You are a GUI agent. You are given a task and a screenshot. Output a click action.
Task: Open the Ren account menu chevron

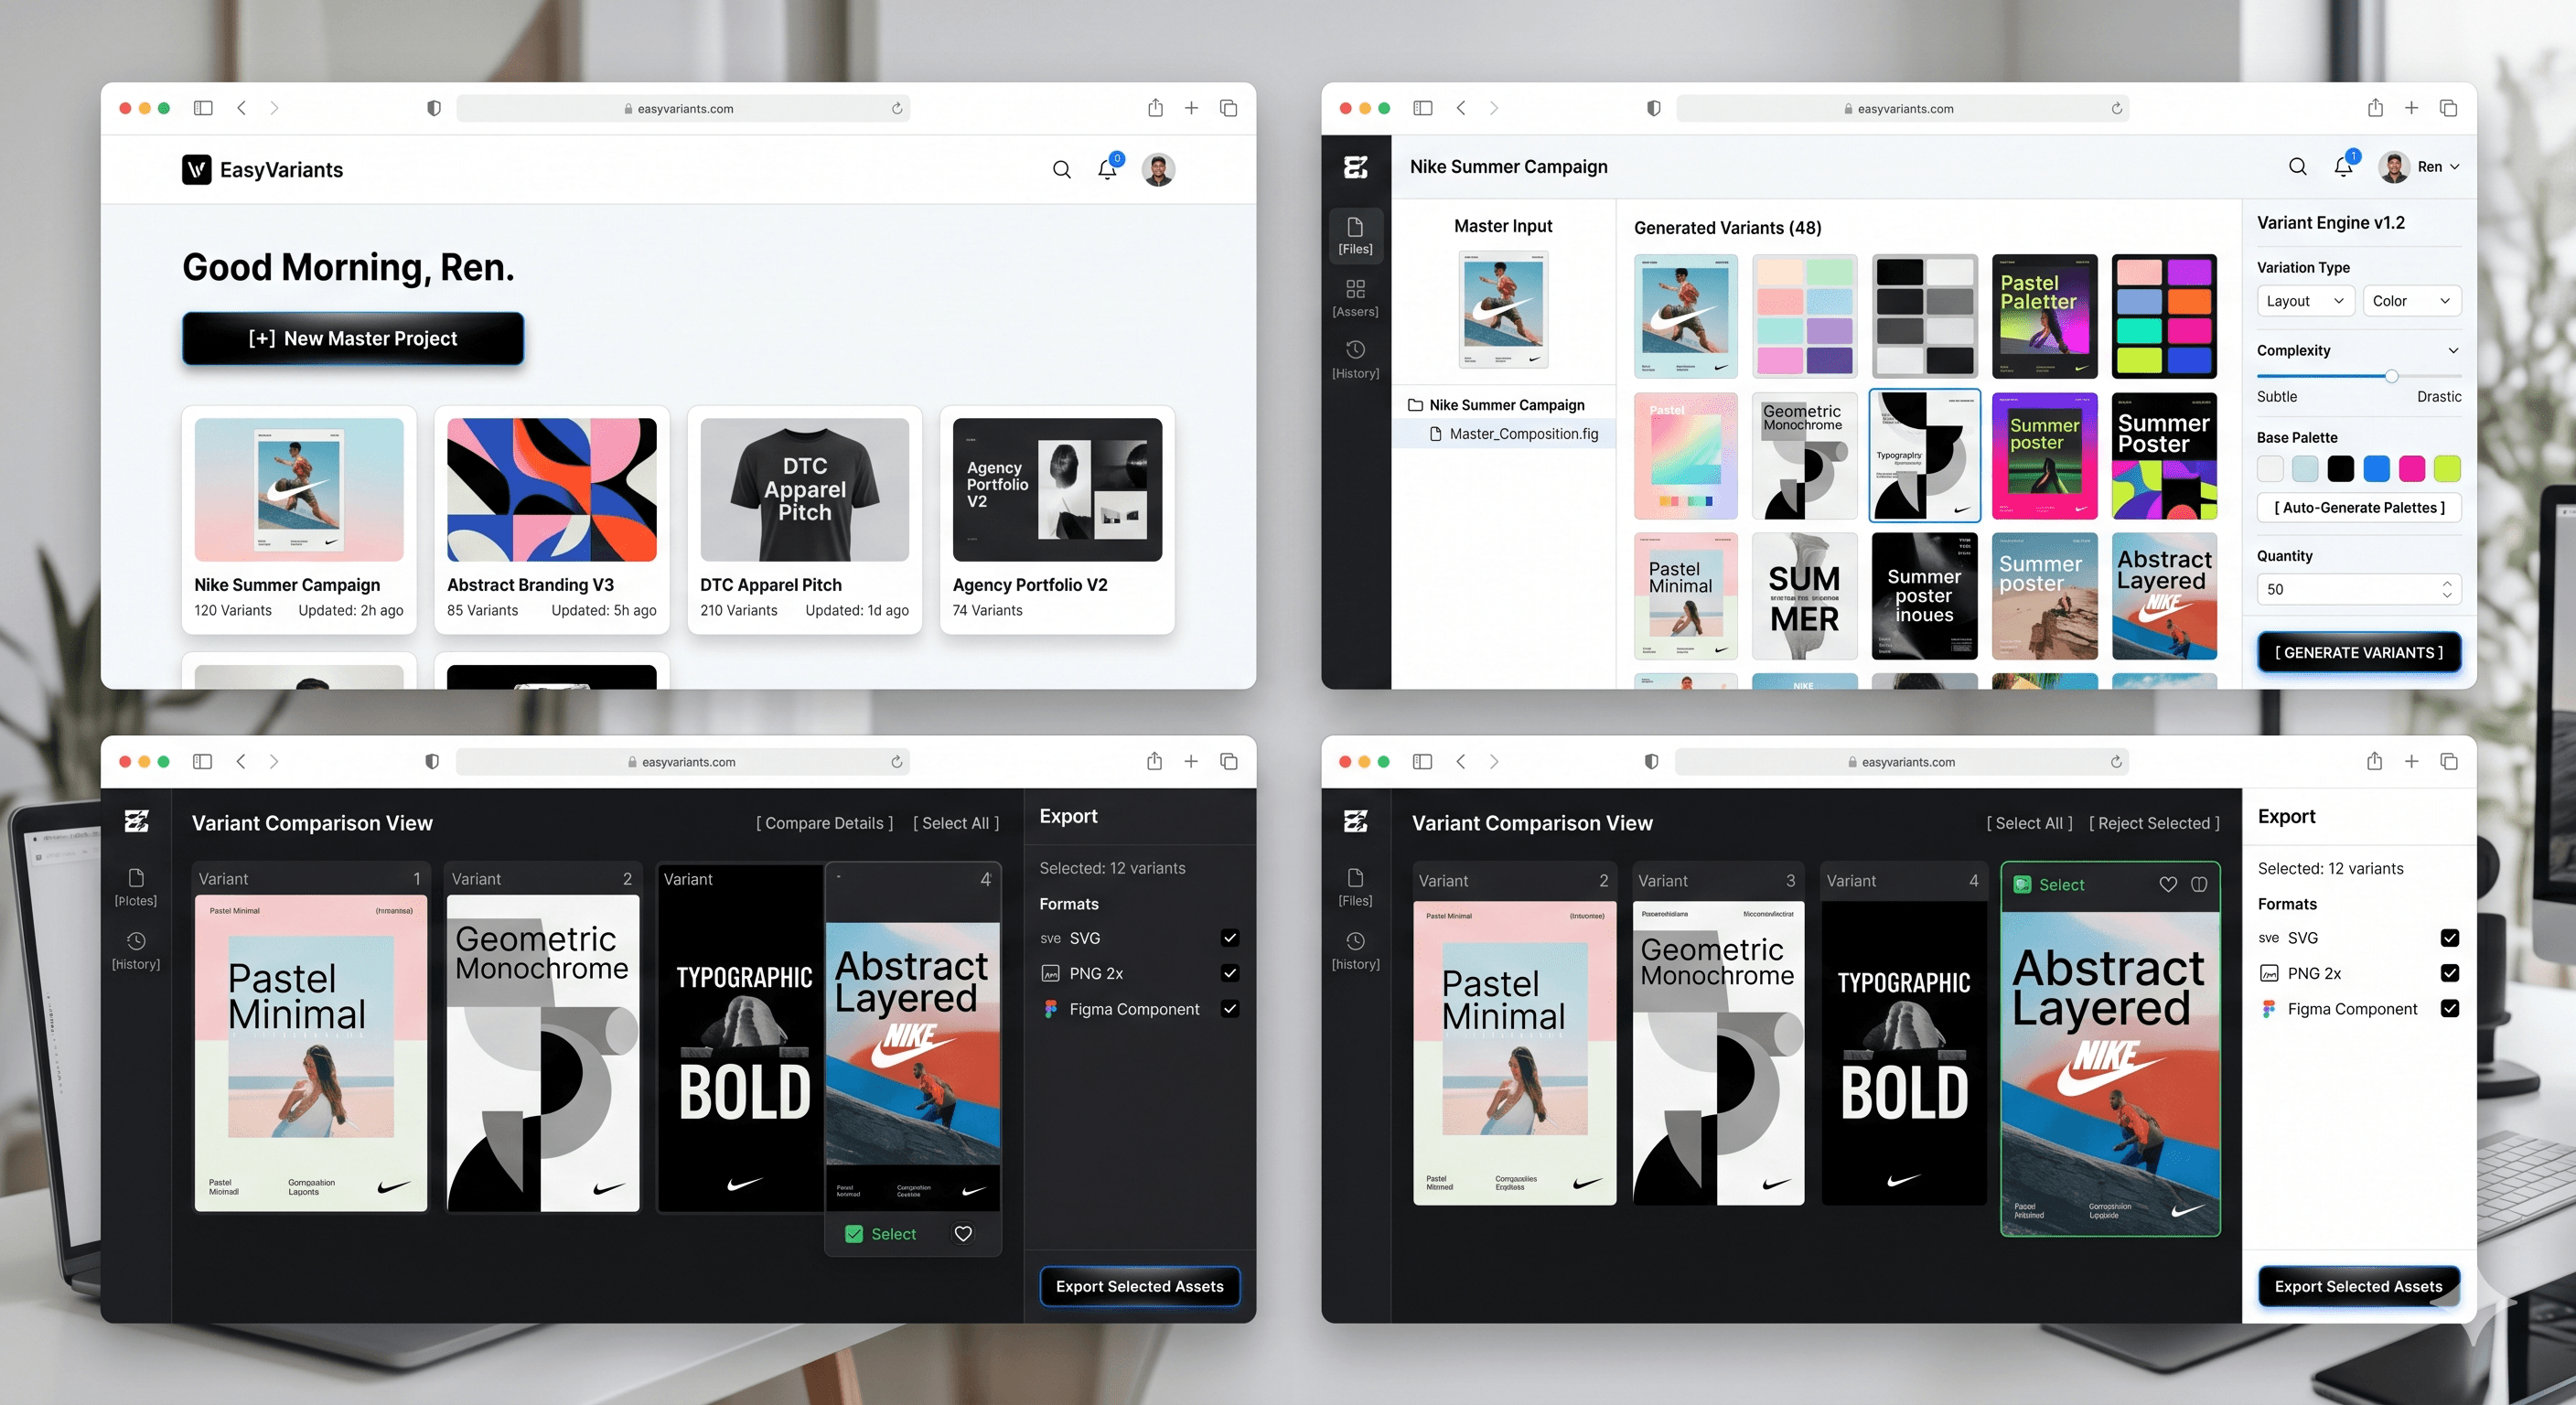click(2455, 167)
